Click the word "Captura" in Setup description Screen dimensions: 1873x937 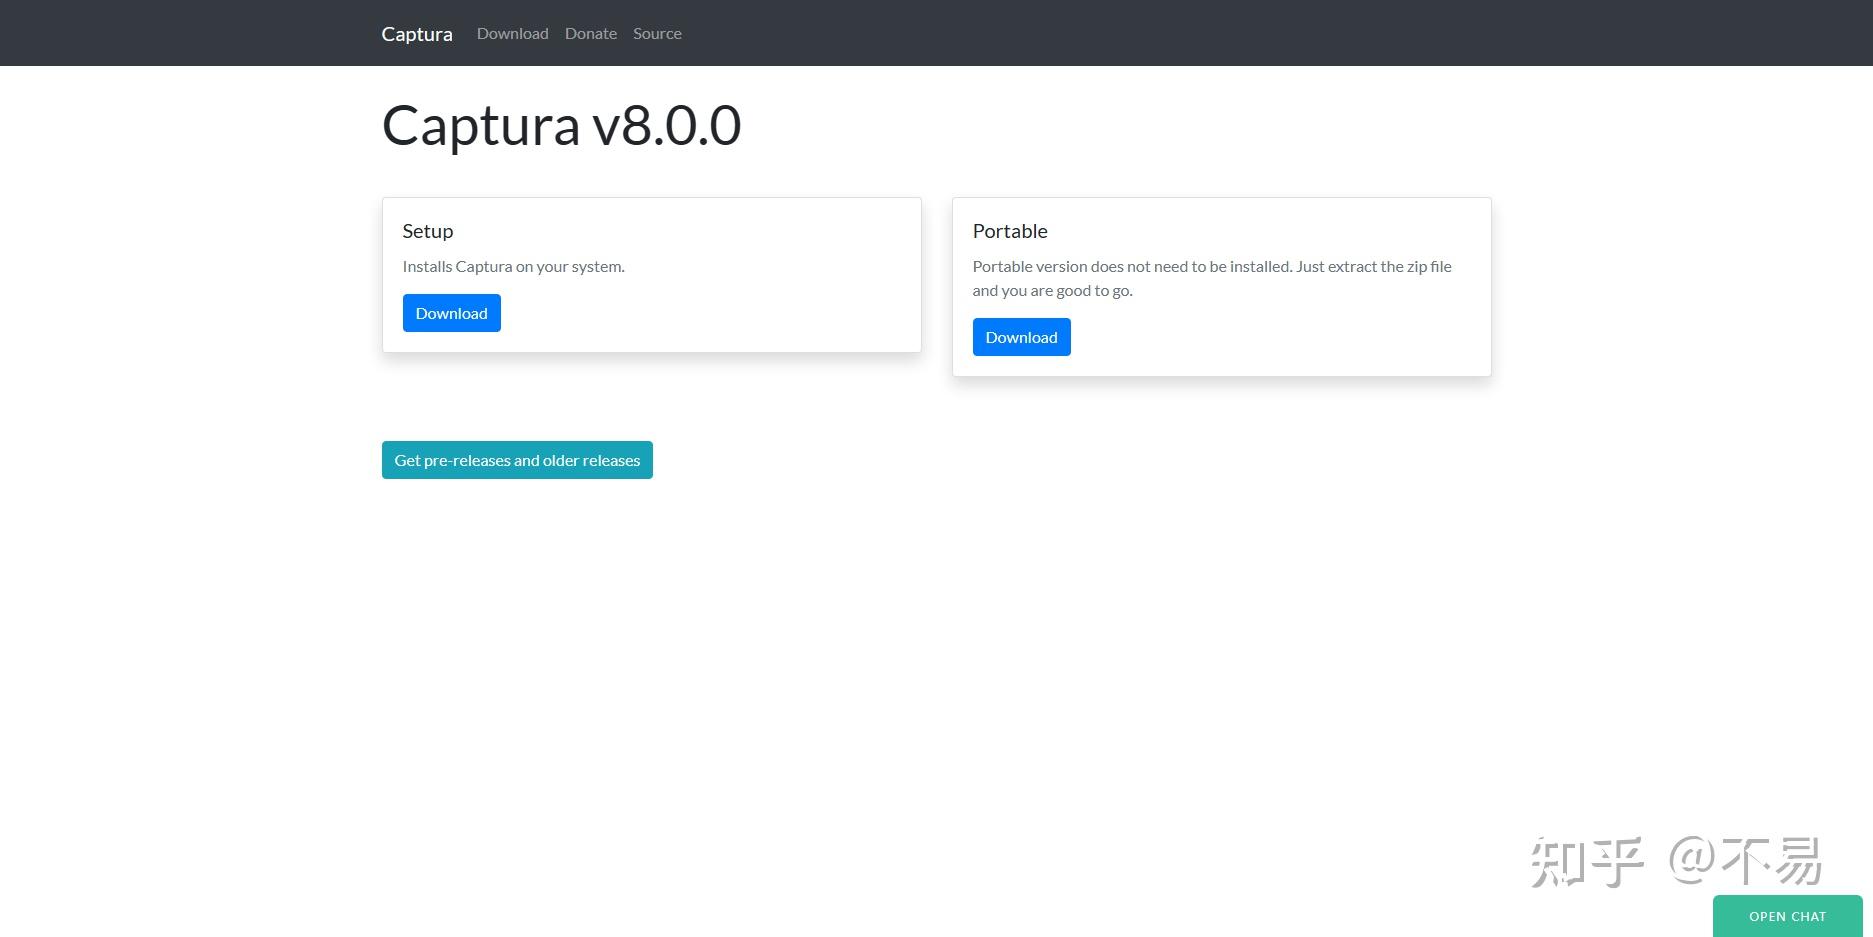click(x=483, y=267)
